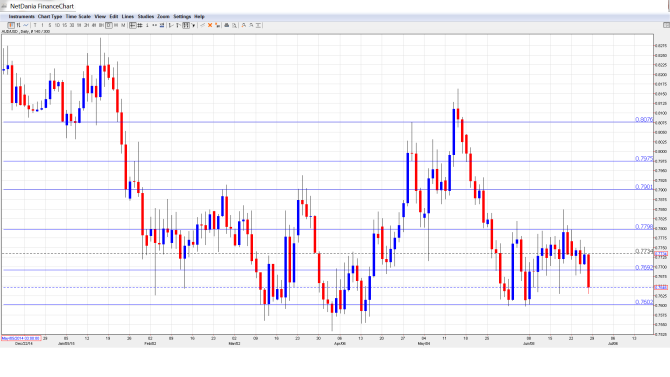The width and height of the screenshot is (670, 377).
Task: Click the 0.7901 horizontal line label
Action: pos(644,187)
